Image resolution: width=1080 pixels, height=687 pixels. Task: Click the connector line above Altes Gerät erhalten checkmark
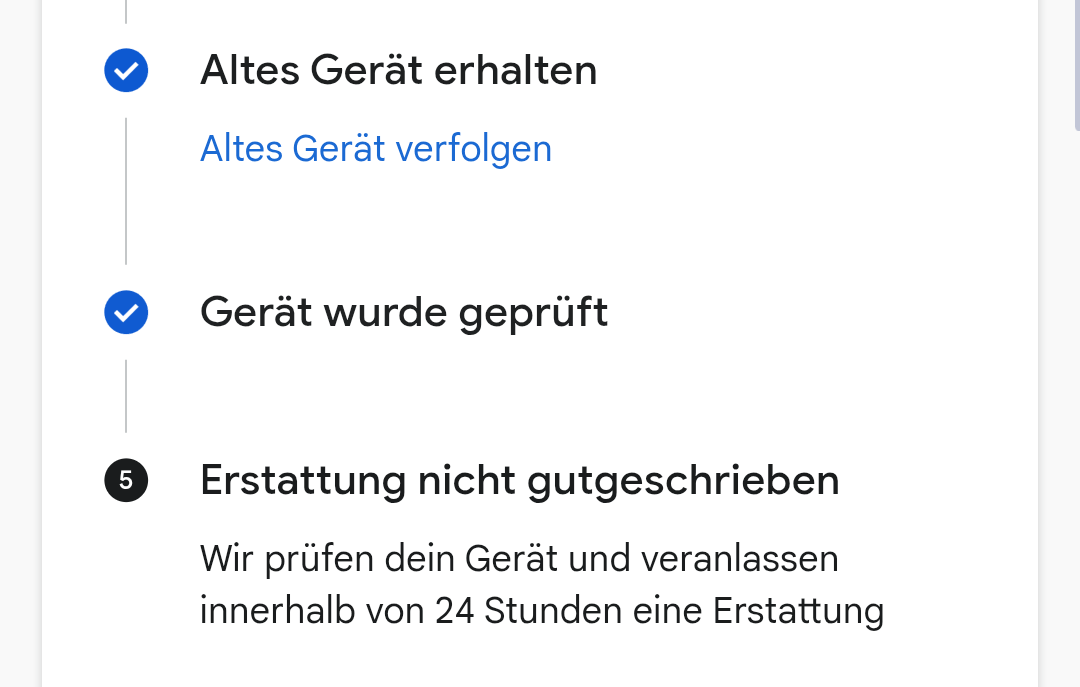tap(126, 12)
